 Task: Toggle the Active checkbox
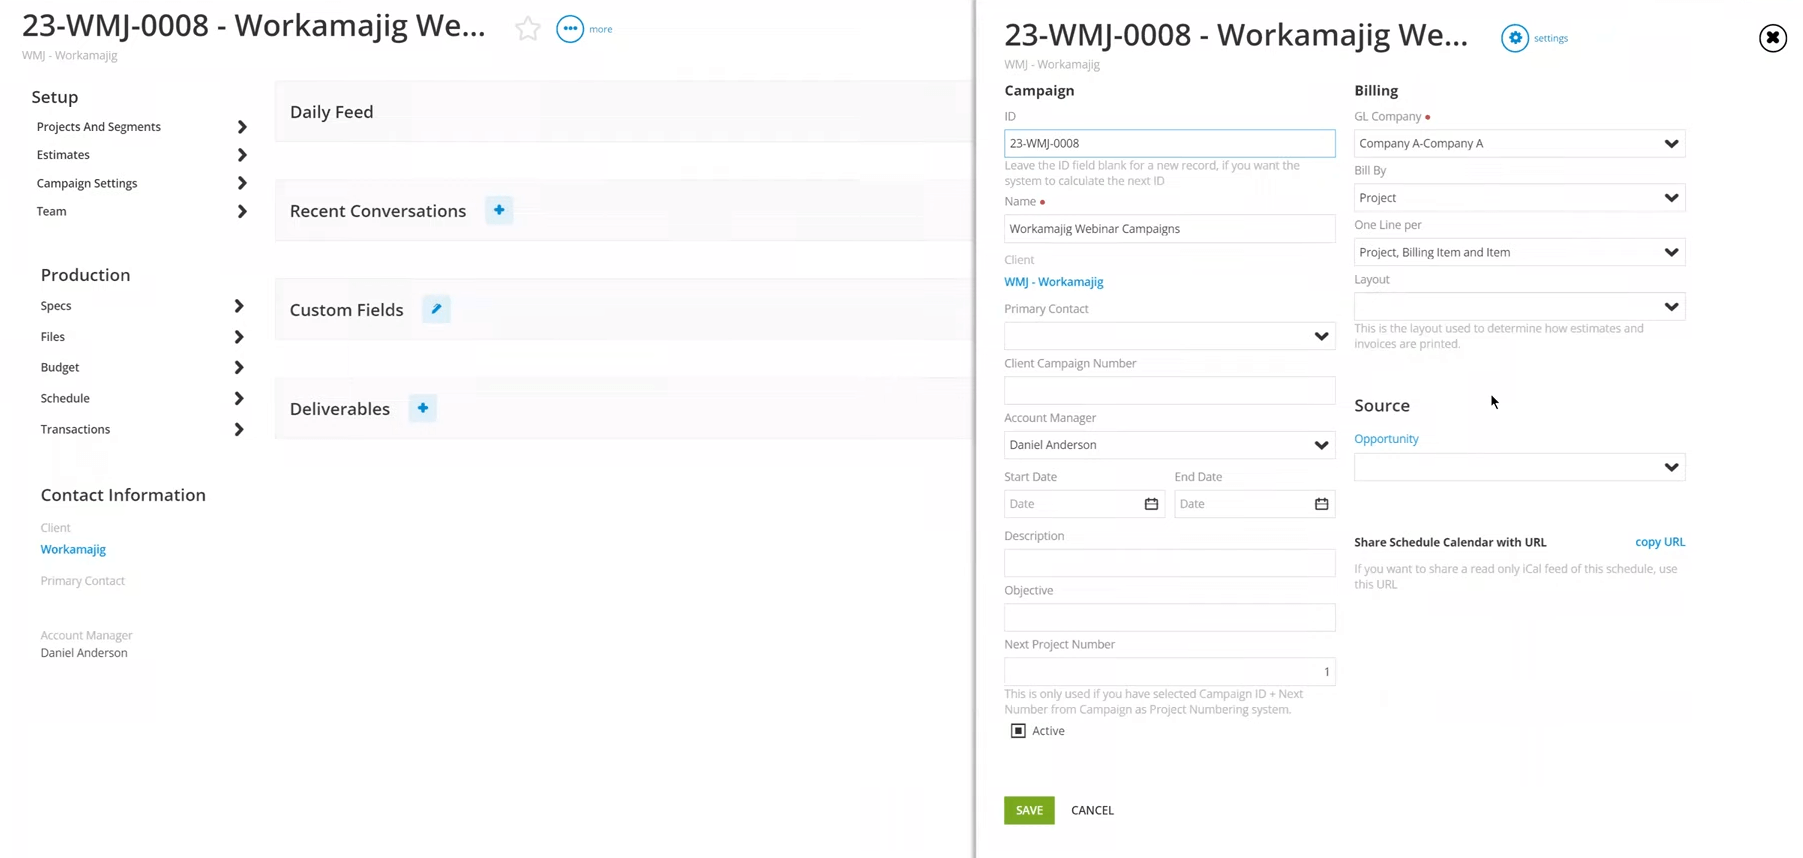1018,731
